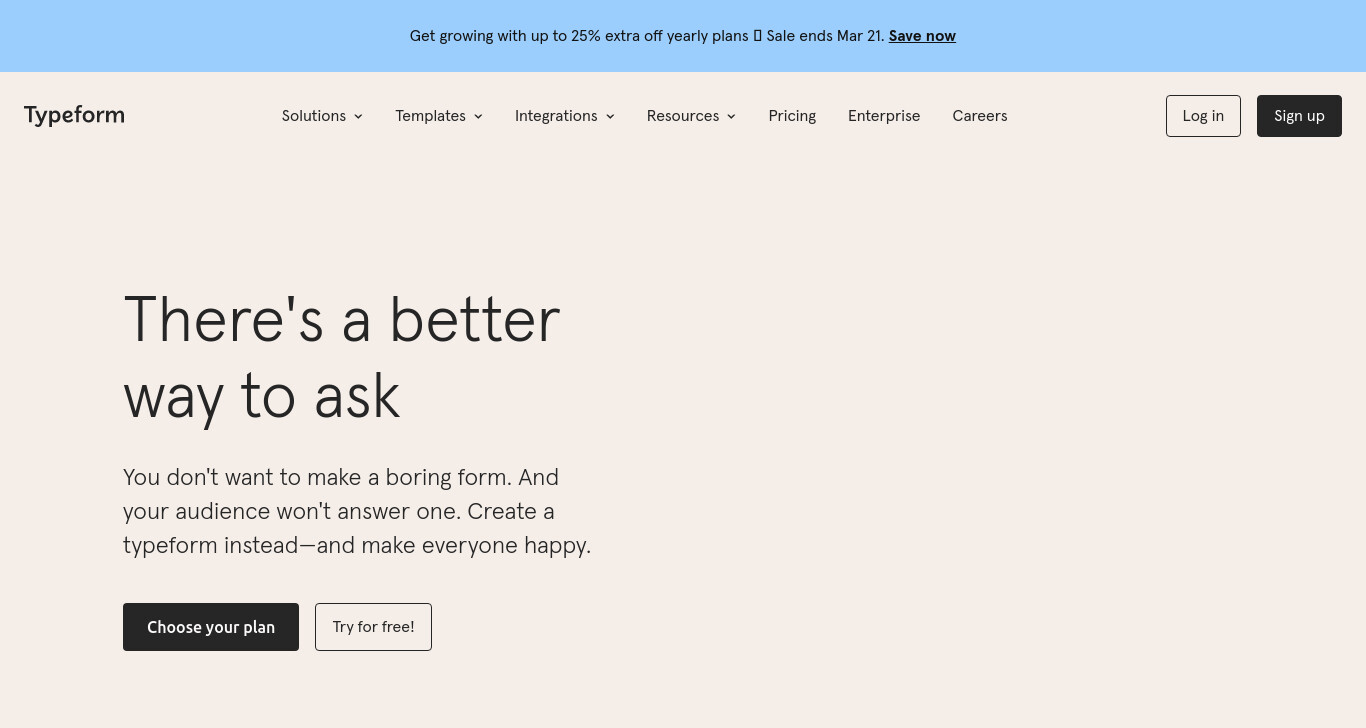Click the Sign up button

pyautogui.click(x=1299, y=116)
